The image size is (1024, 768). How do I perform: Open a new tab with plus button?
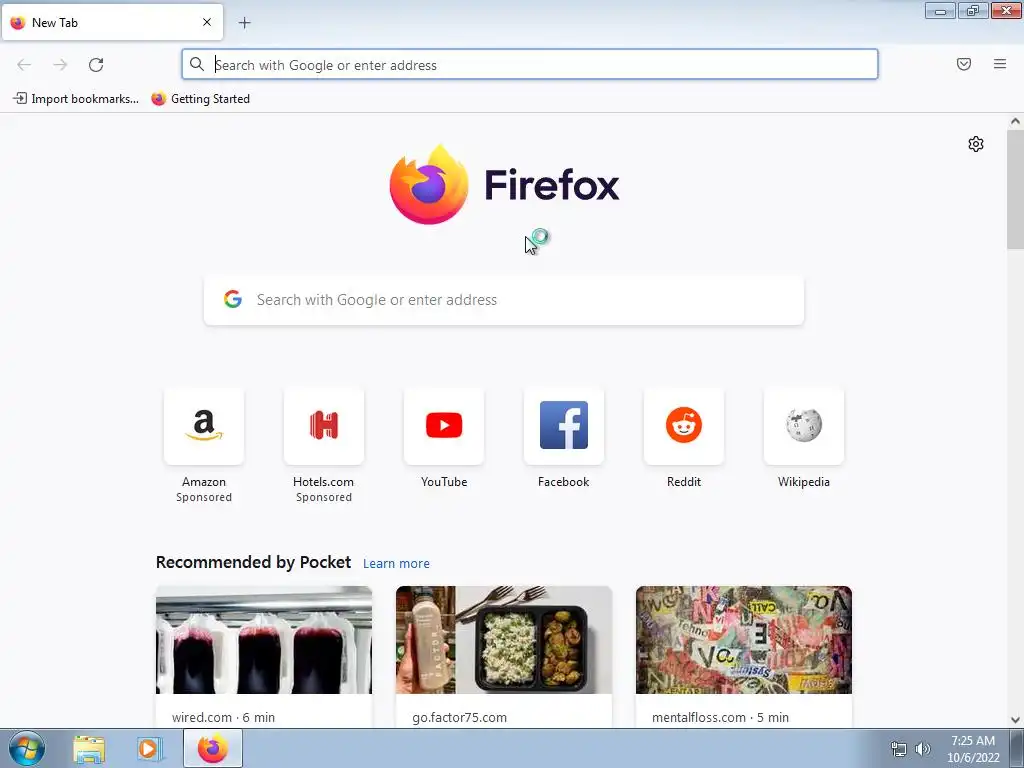click(244, 23)
